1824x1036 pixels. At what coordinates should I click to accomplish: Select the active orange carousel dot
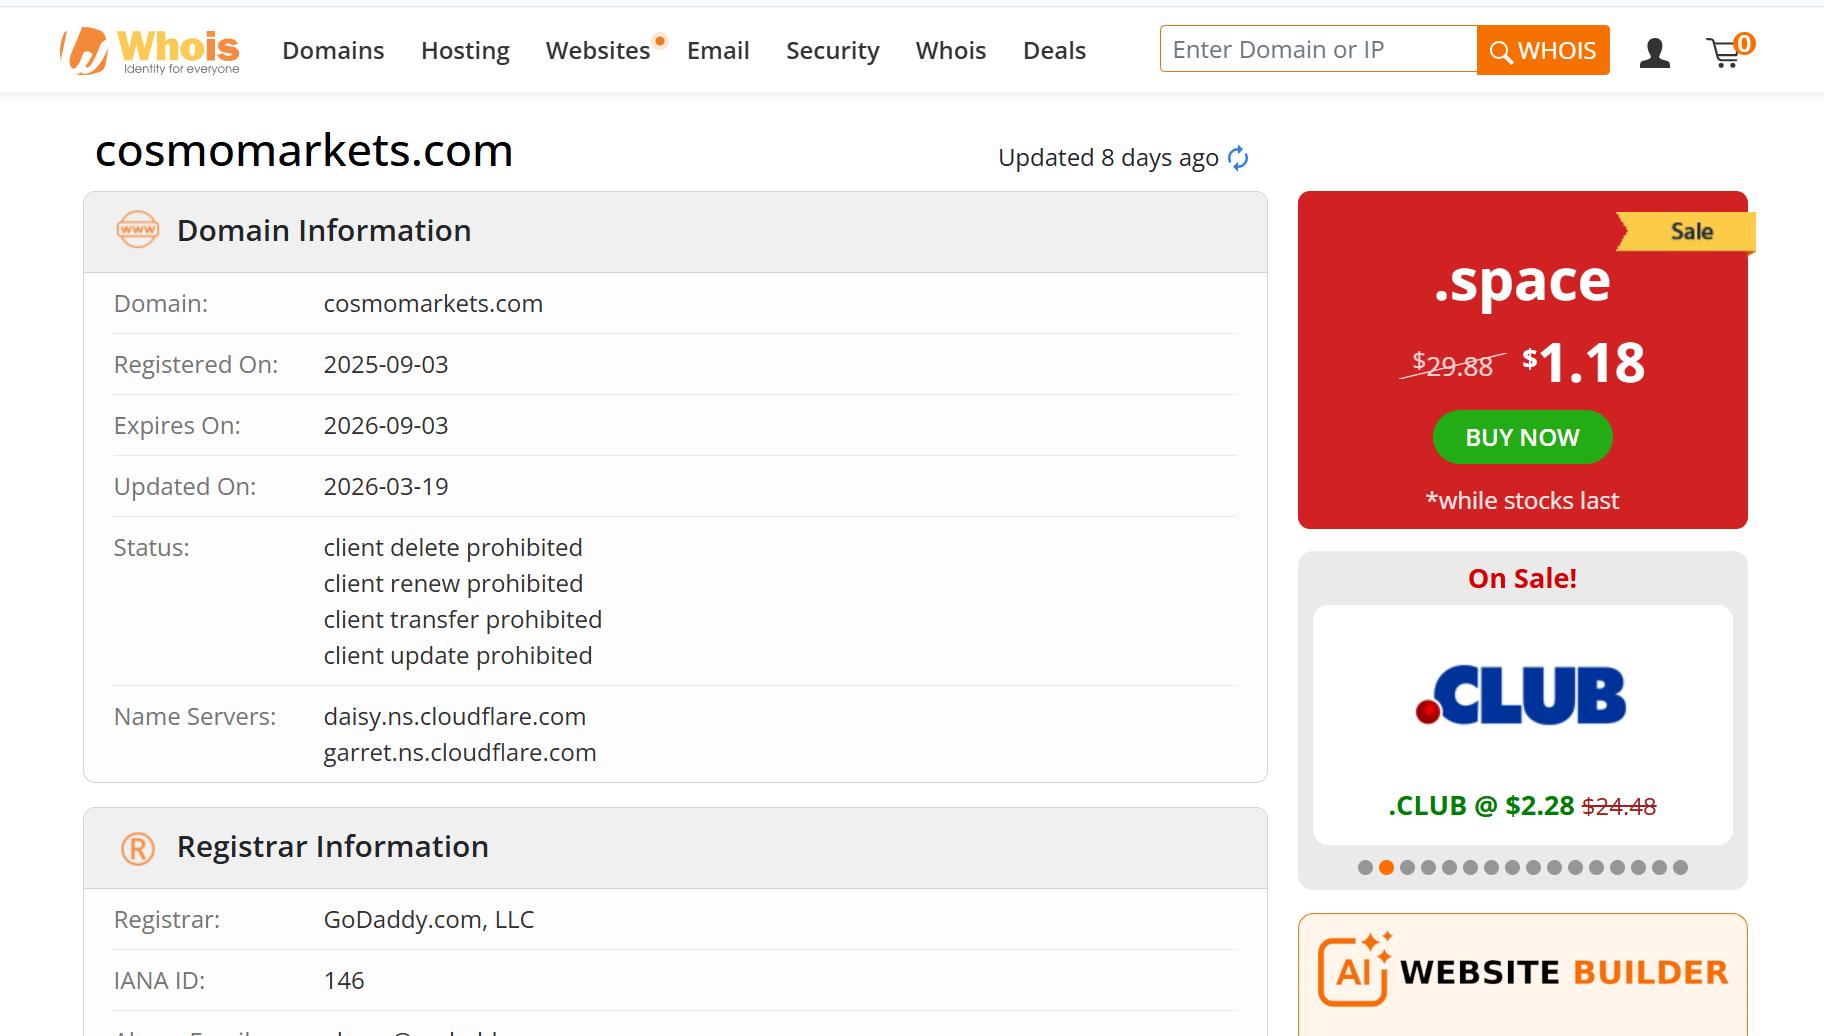tap(1386, 867)
